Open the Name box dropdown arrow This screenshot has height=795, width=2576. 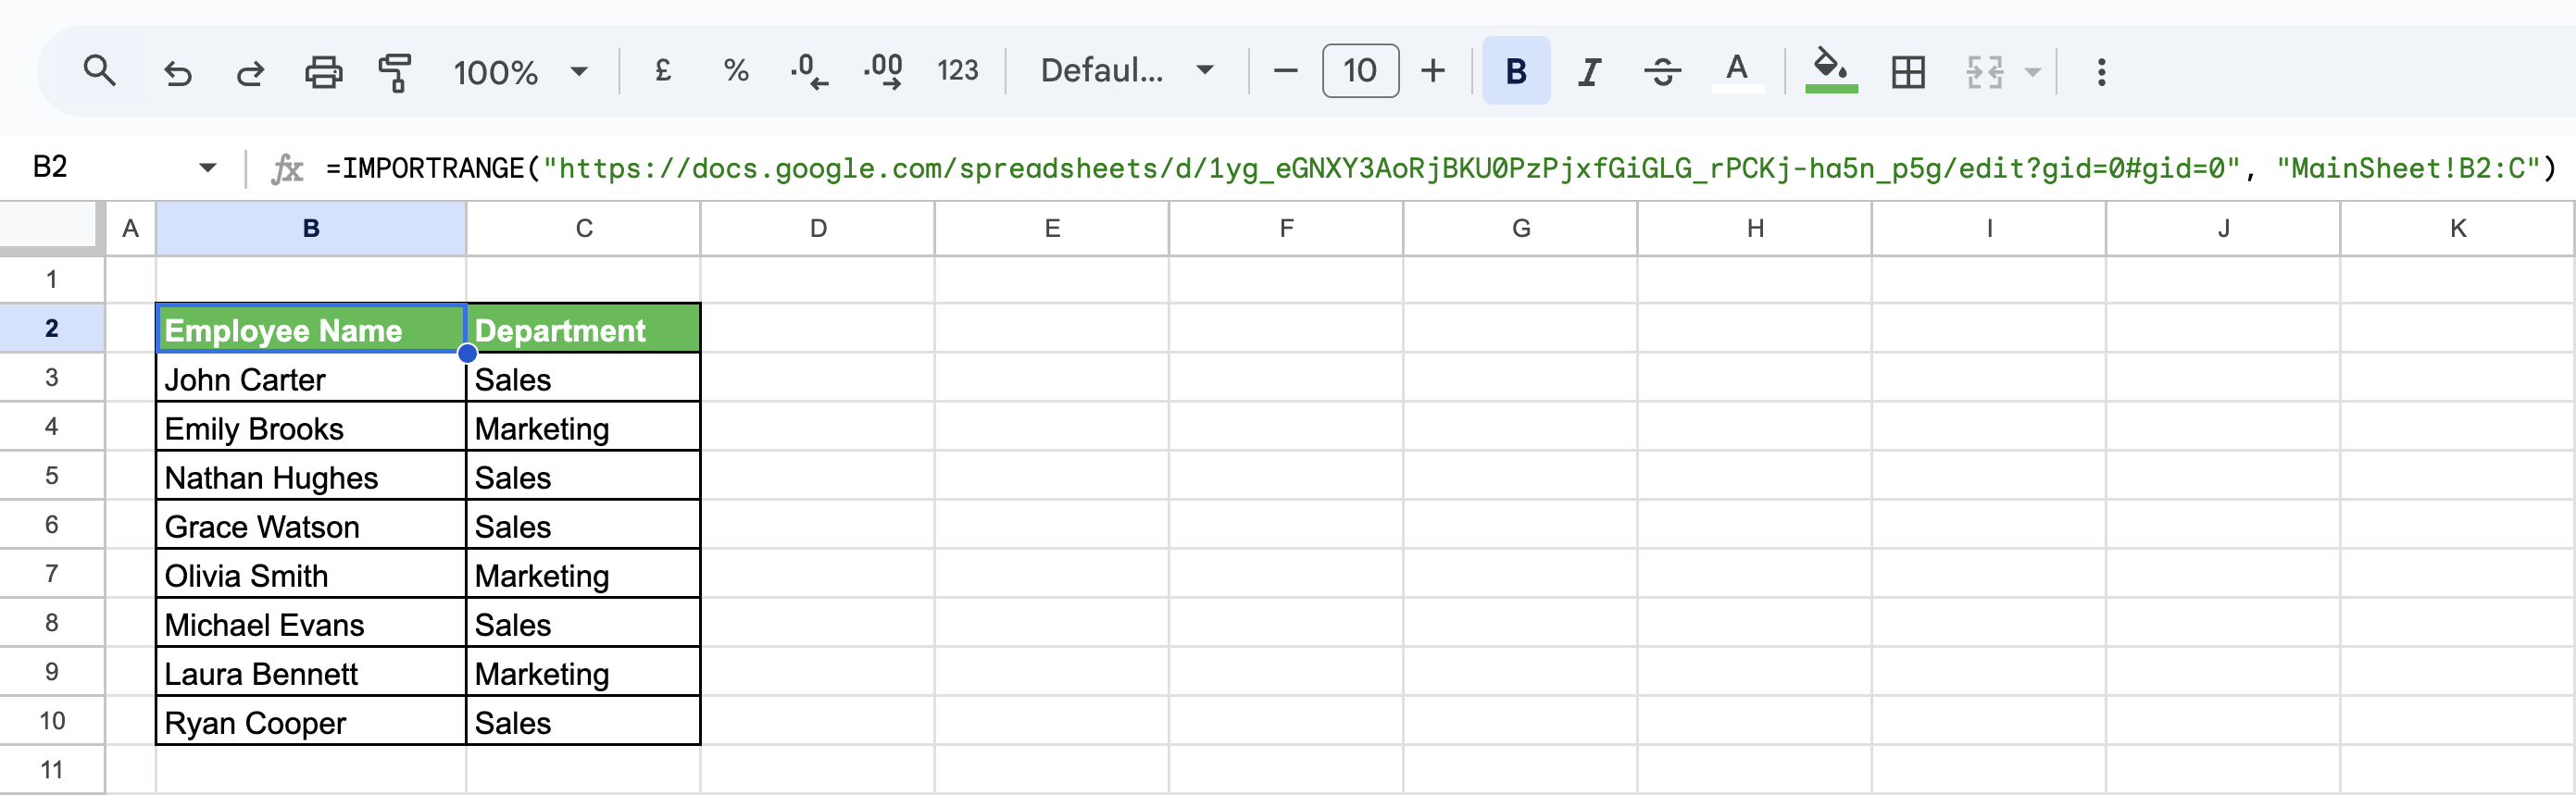207,167
